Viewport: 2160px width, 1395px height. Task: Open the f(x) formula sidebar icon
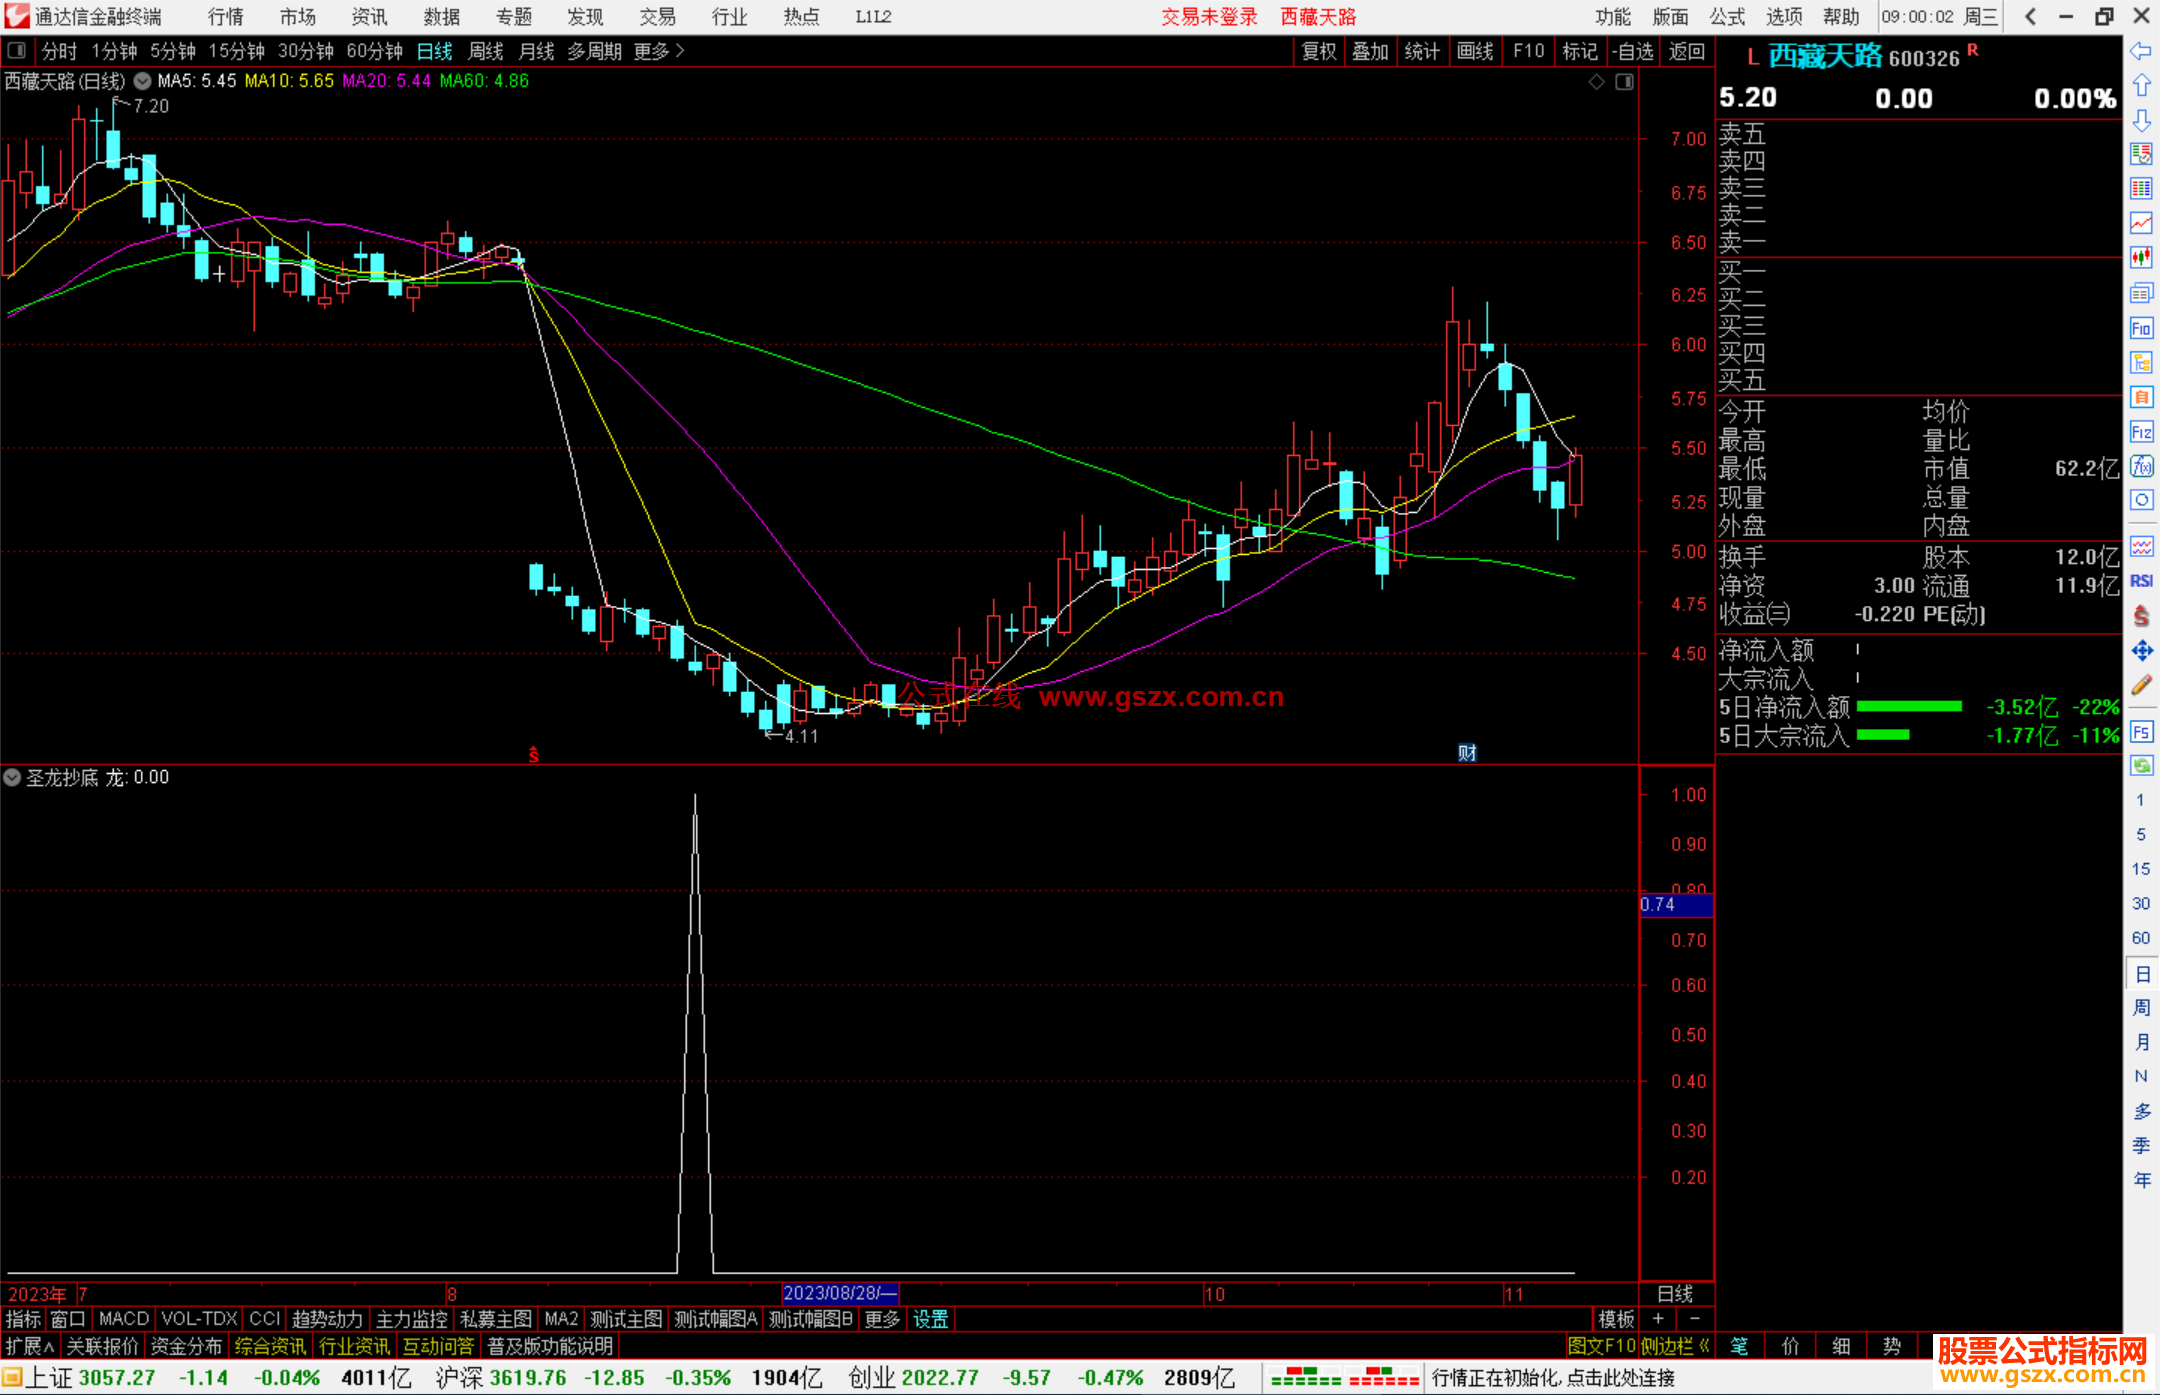[2140, 466]
